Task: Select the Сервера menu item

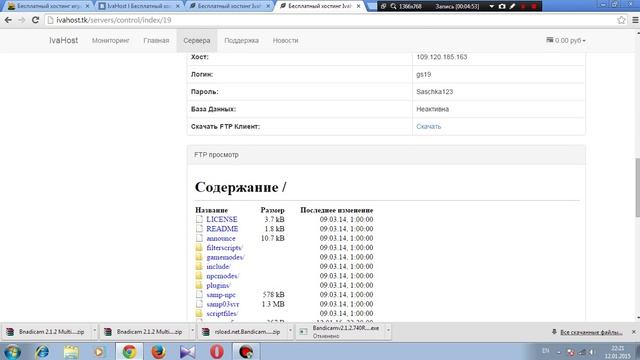Action: [197, 40]
